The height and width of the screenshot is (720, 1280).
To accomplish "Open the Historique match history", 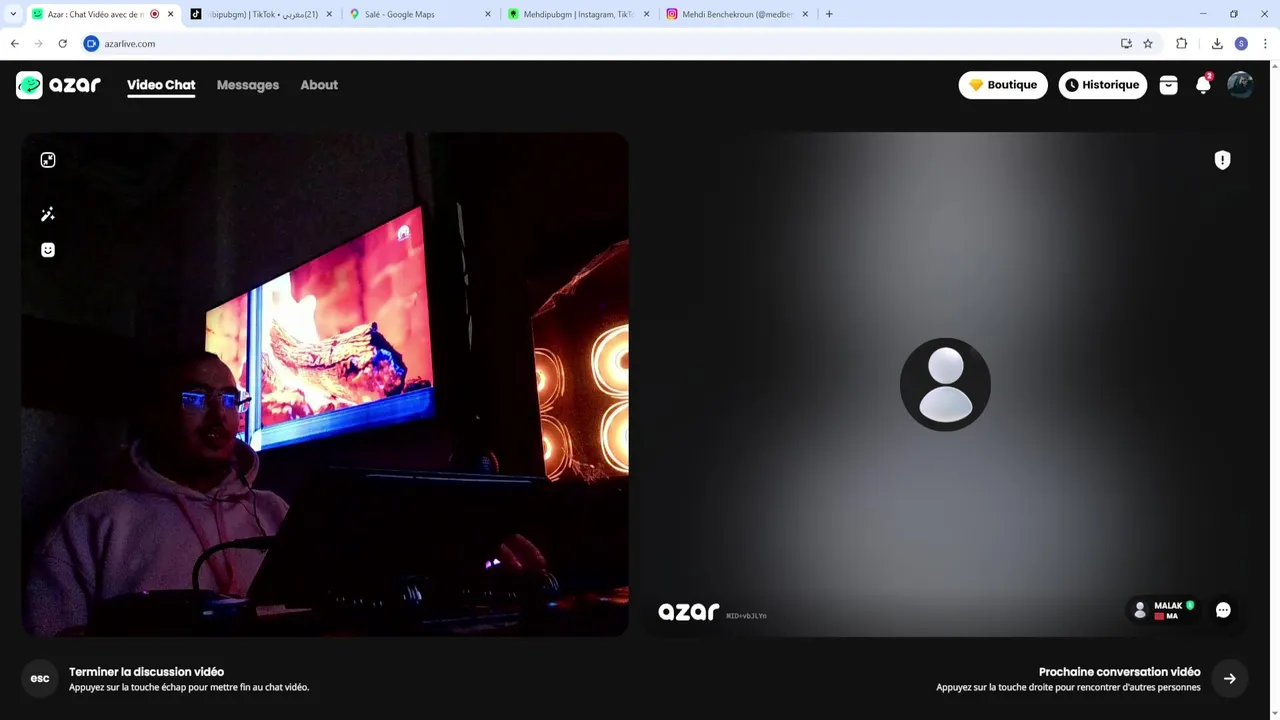I will (x=1102, y=85).
